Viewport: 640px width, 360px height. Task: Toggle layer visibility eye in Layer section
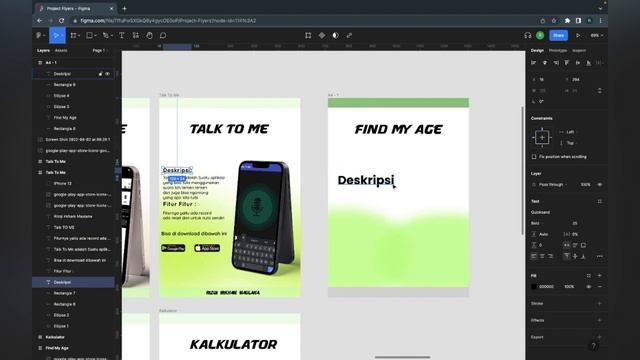coord(600,184)
